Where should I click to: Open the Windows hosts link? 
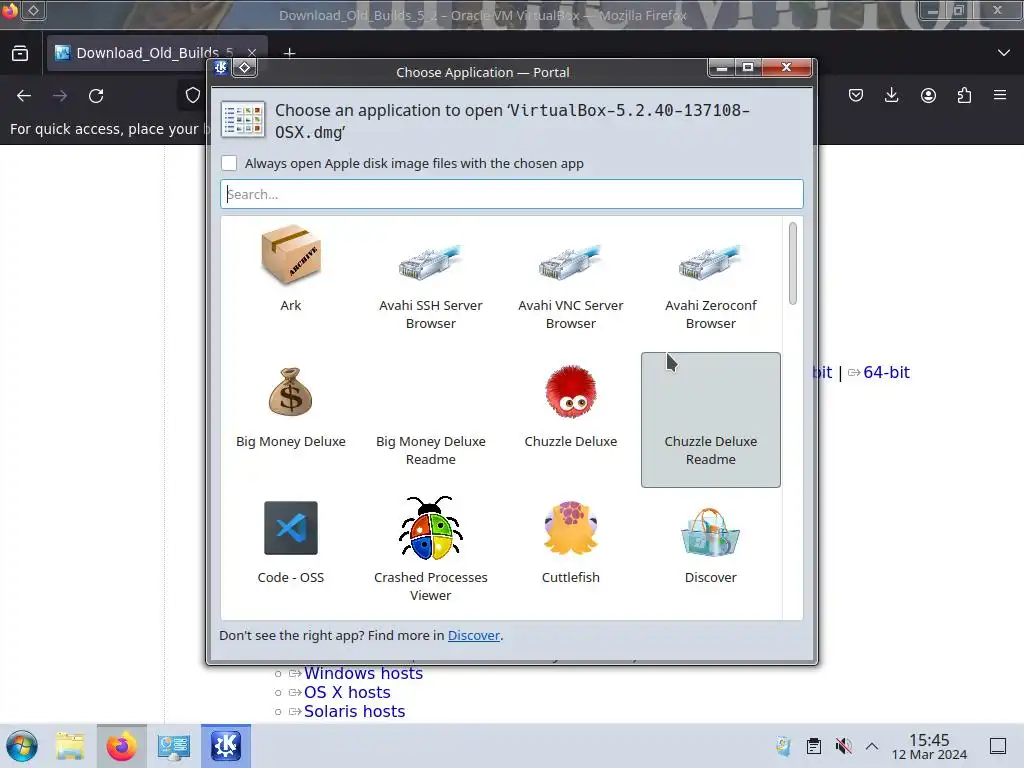pyautogui.click(x=363, y=673)
